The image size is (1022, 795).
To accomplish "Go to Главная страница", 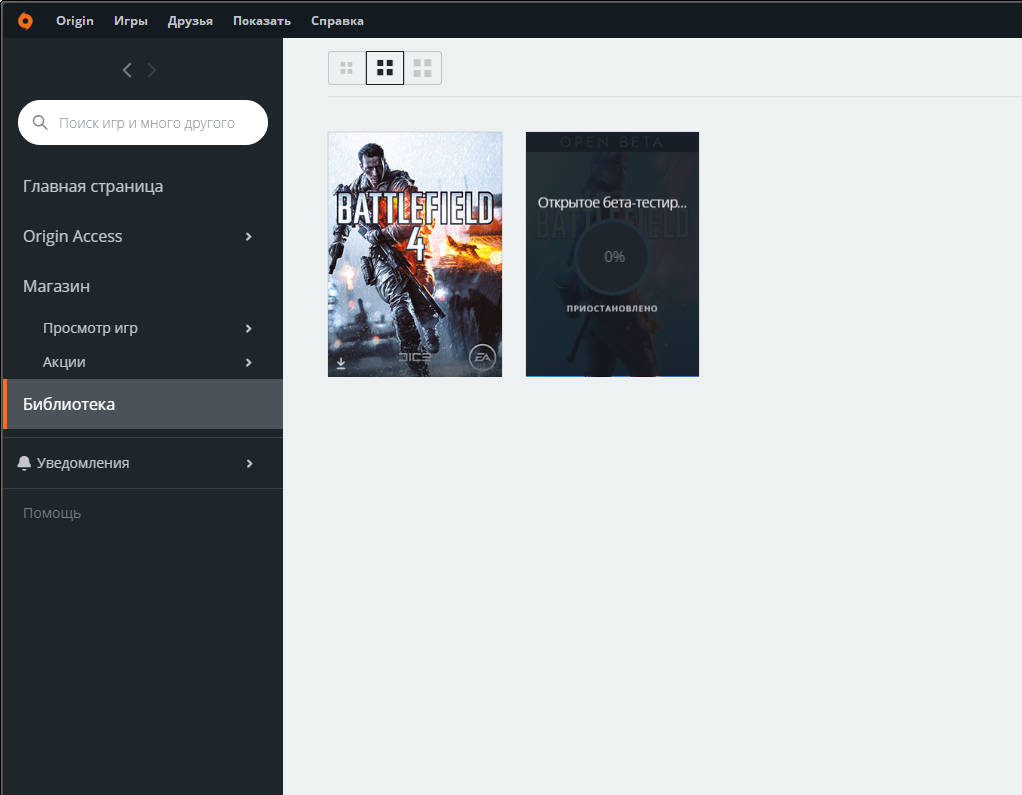I will click(93, 186).
